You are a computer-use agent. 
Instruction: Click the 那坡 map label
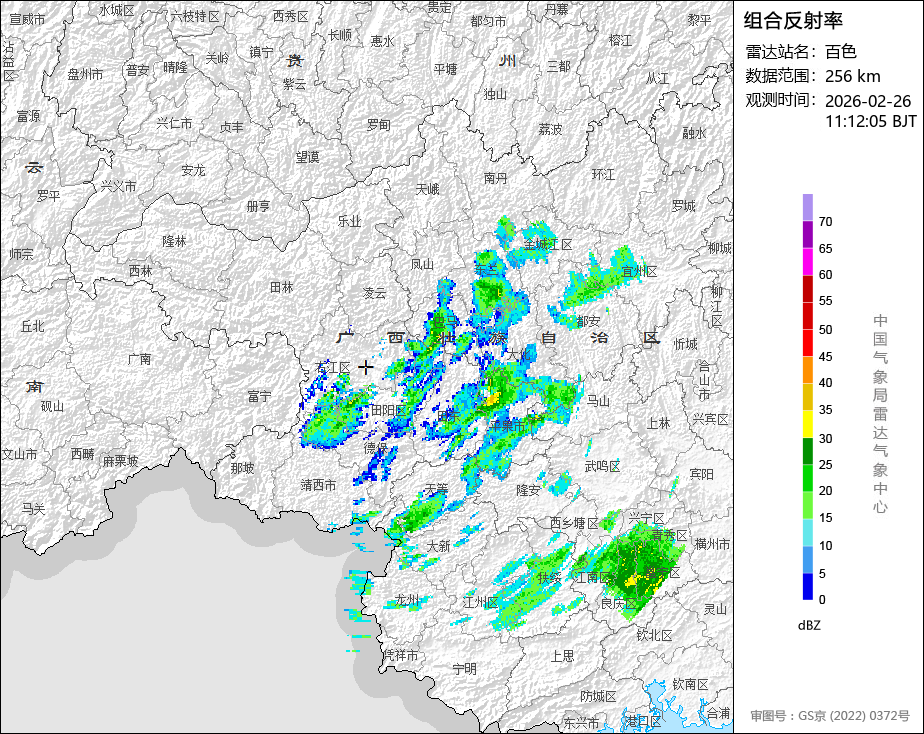pyautogui.click(x=242, y=468)
